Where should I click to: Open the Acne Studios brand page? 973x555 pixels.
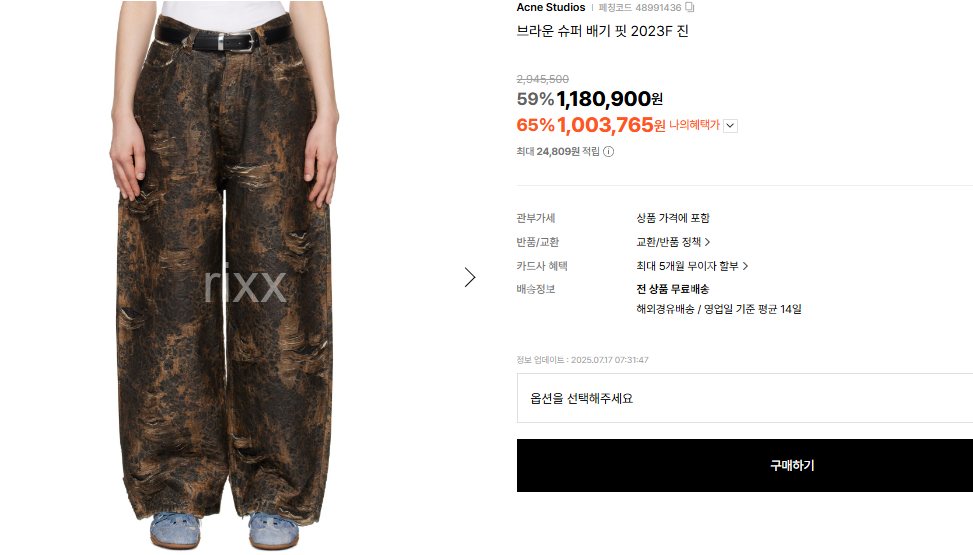(x=551, y=7)
